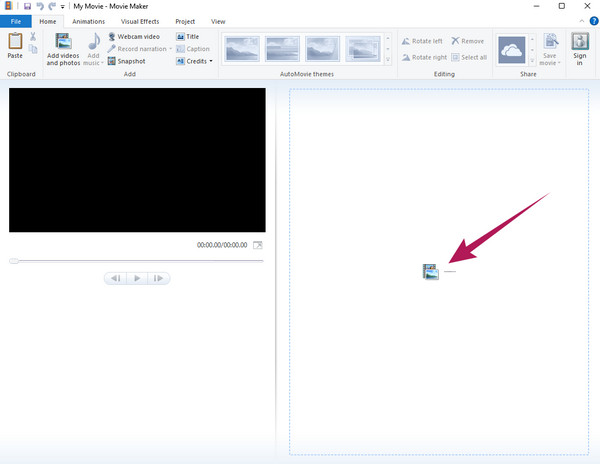Click the Sign in icon
600x464 pixels.
(x=580, y=41)
